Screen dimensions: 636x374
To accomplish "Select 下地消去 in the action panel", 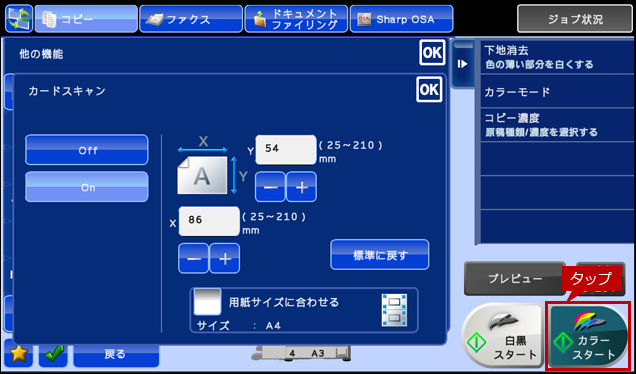I will coord(558,57).
